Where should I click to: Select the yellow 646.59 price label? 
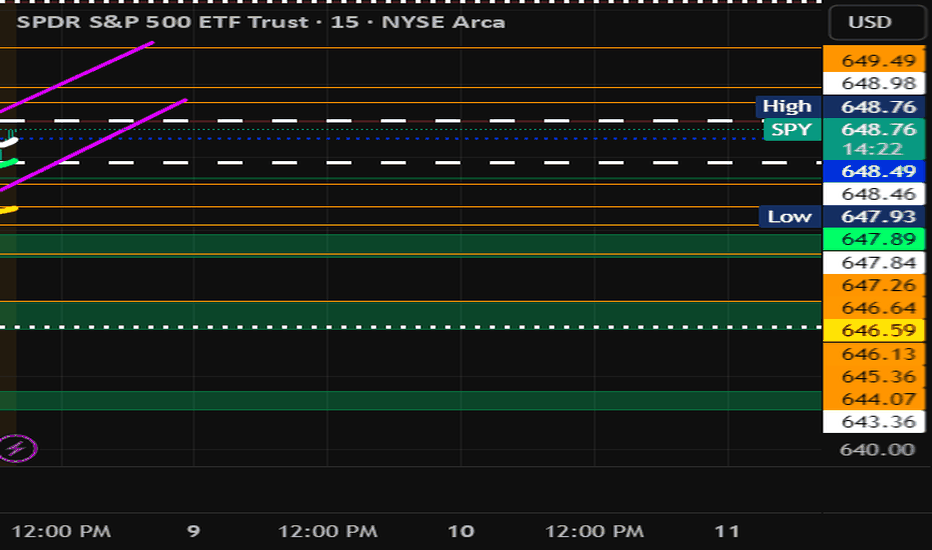(874, 330)
